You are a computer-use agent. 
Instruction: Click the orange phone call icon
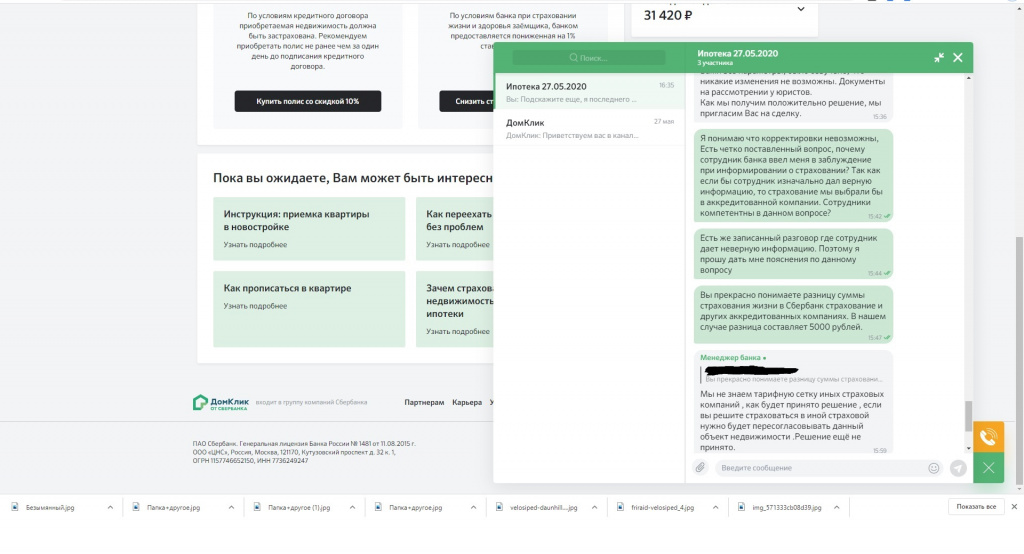pos(988,436)
